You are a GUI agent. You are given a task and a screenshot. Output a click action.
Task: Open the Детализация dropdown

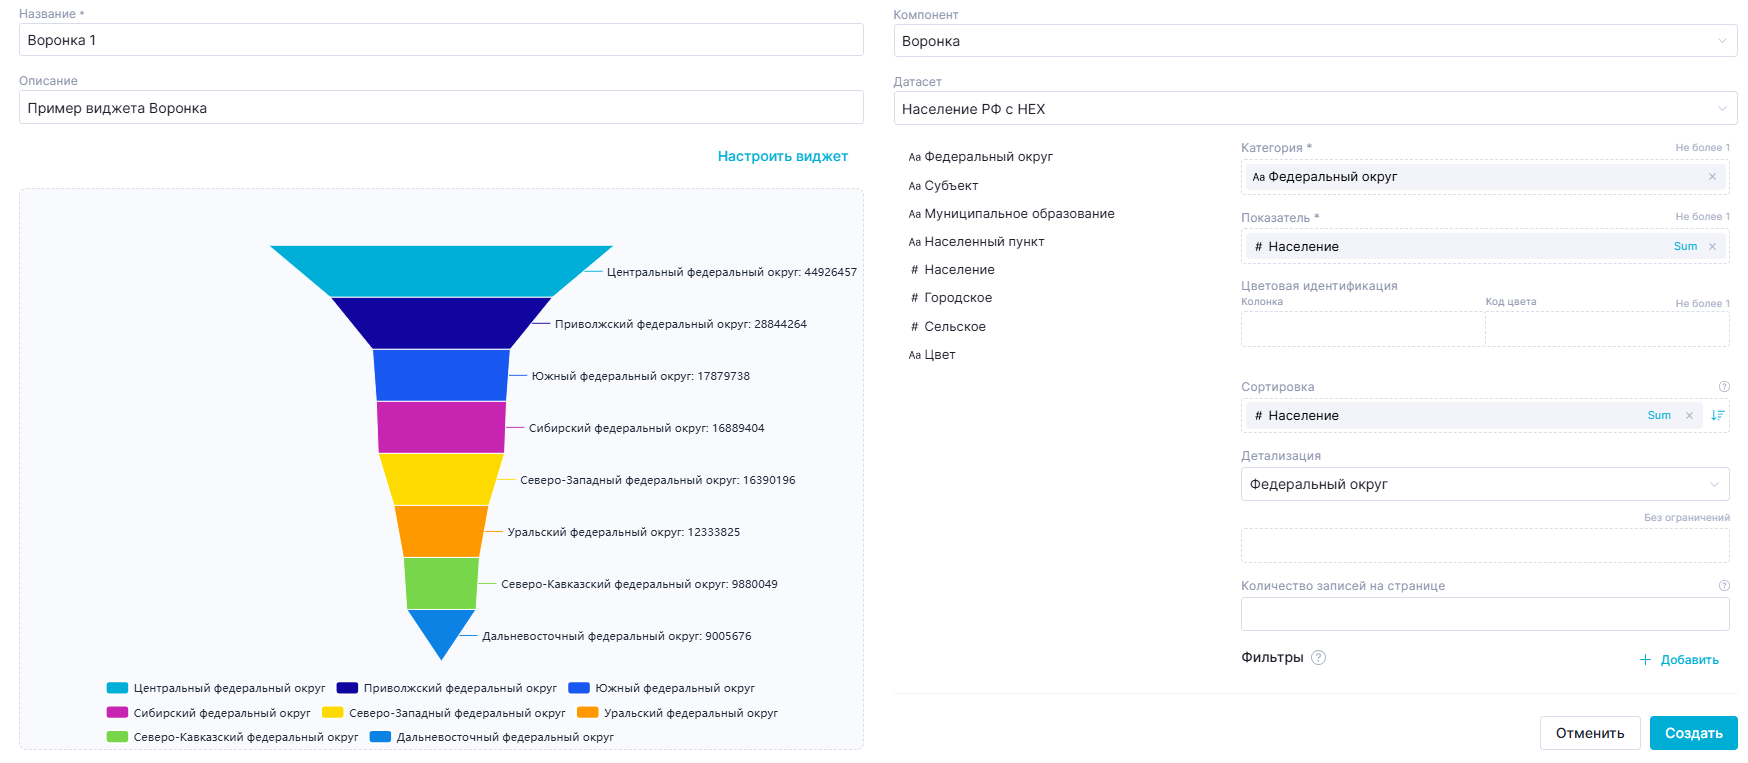tap(1484, 485)
